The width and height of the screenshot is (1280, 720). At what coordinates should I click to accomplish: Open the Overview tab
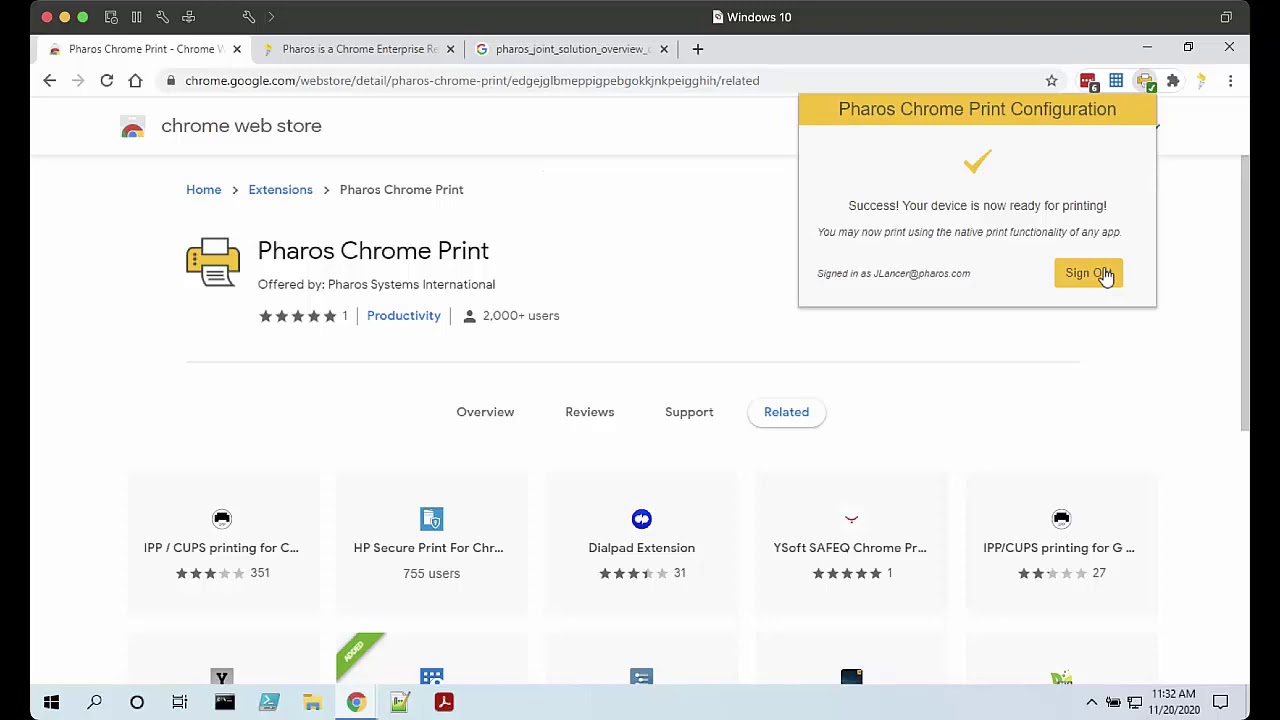pos(485,412)
